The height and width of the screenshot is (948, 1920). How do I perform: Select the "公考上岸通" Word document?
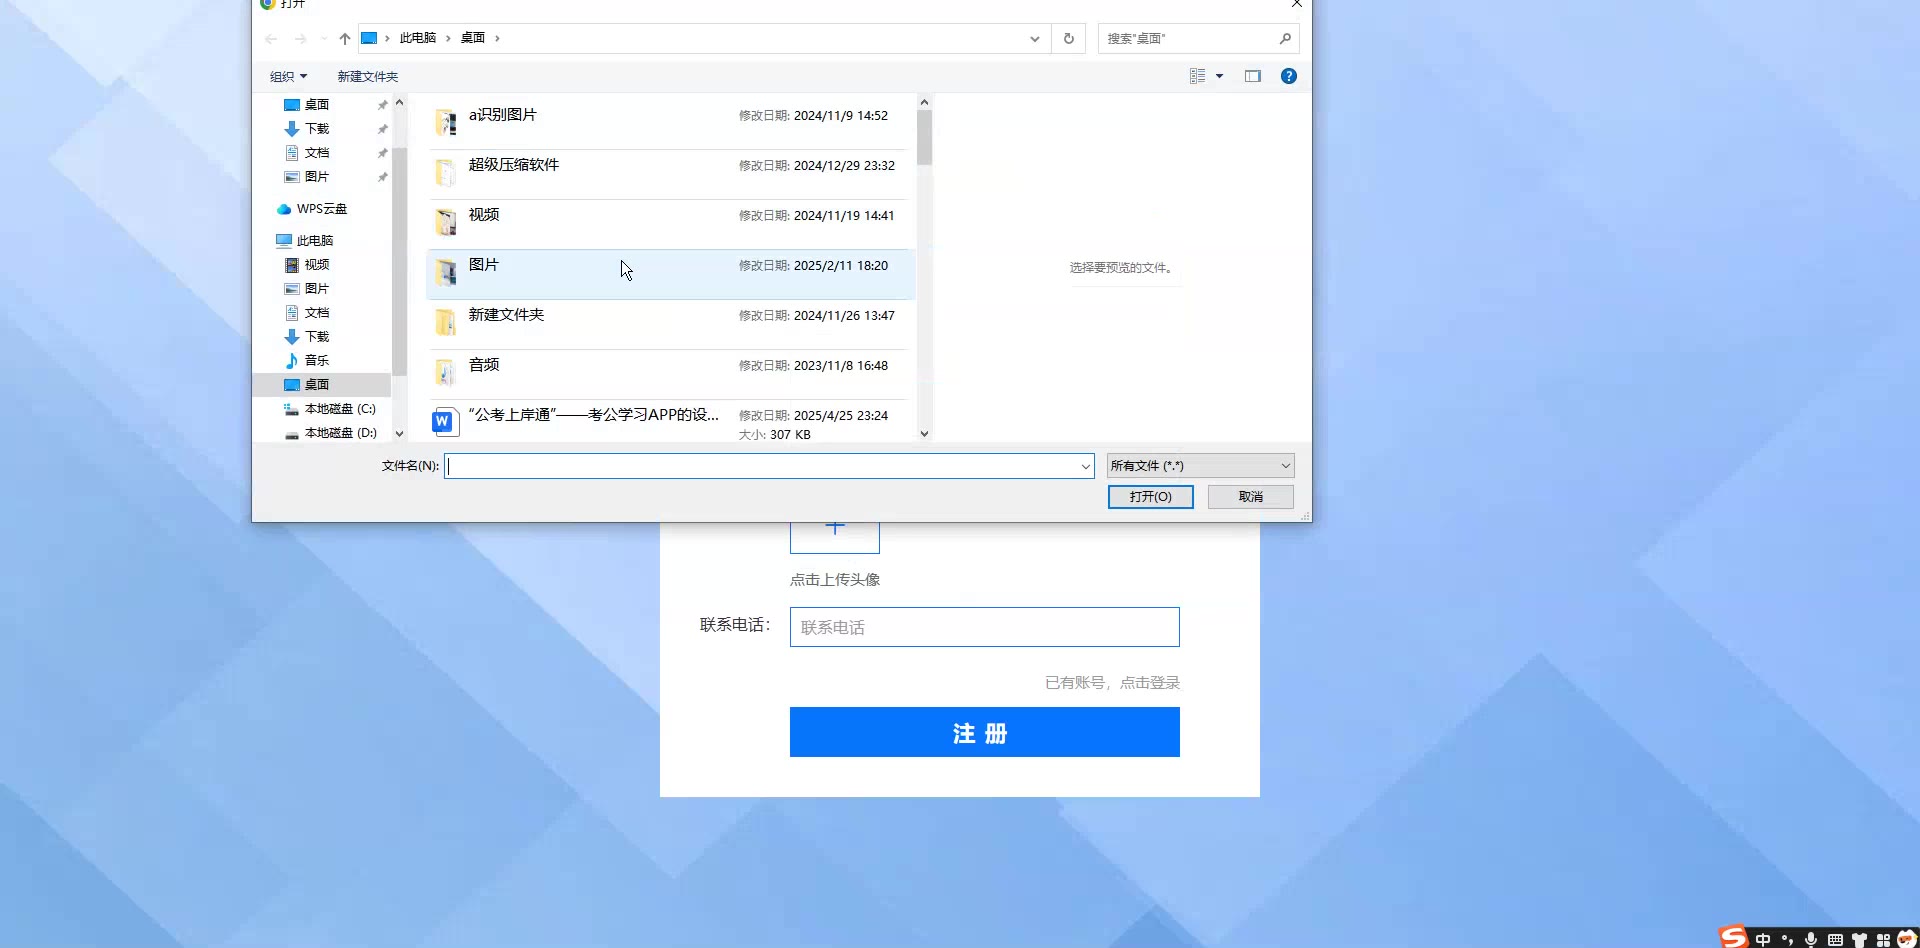(670, 422)
